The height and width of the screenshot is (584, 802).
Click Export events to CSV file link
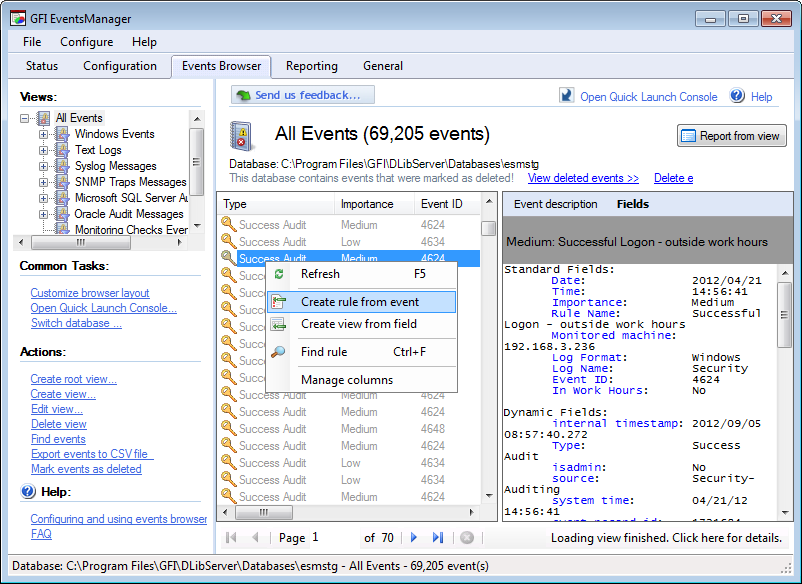92,454
